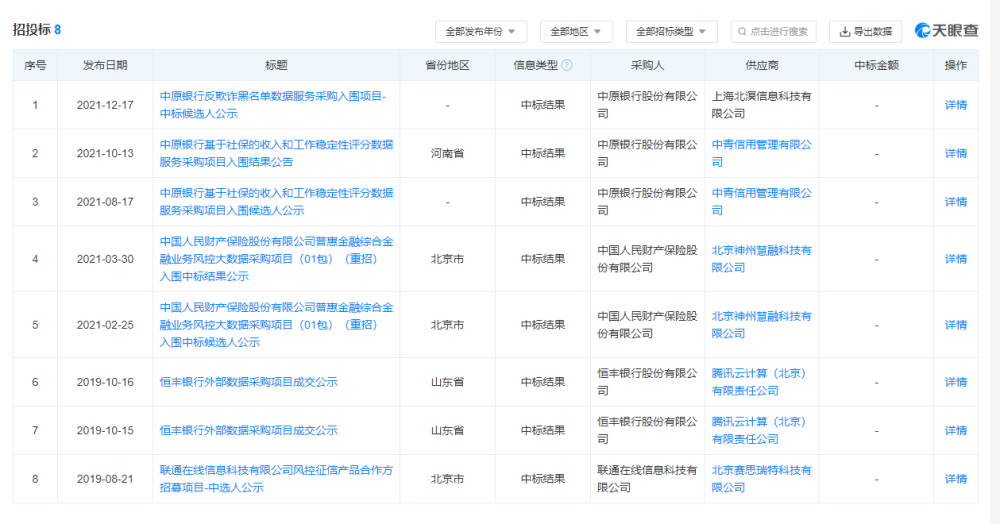
Task: Click the download icon on 导出数据
Action: [x=844, y=31]
